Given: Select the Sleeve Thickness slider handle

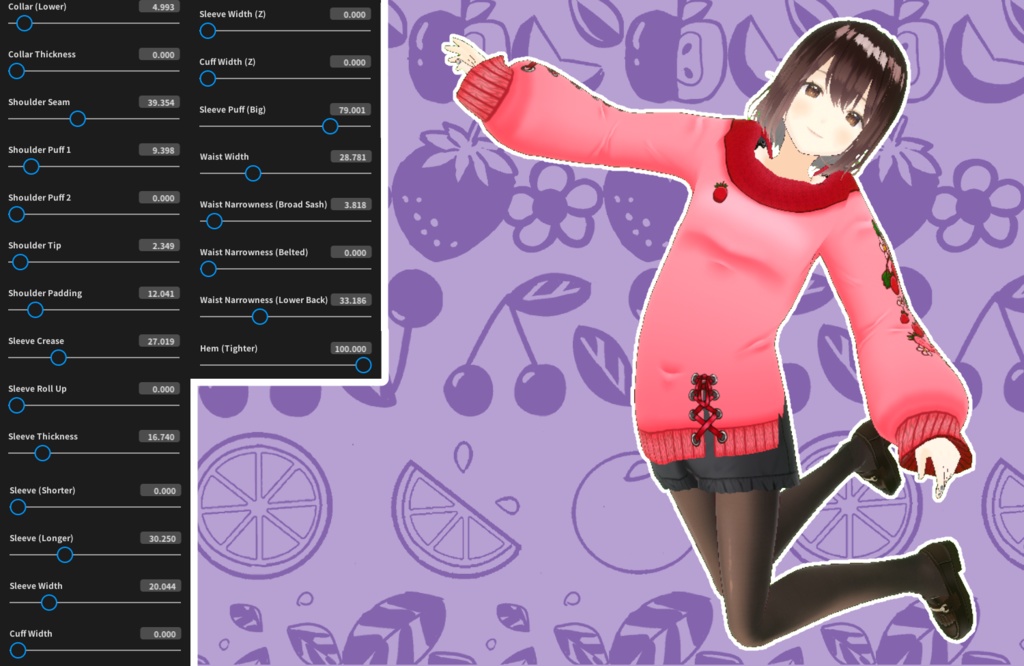Looking at the screenshot, I should (x=41, y=453).
